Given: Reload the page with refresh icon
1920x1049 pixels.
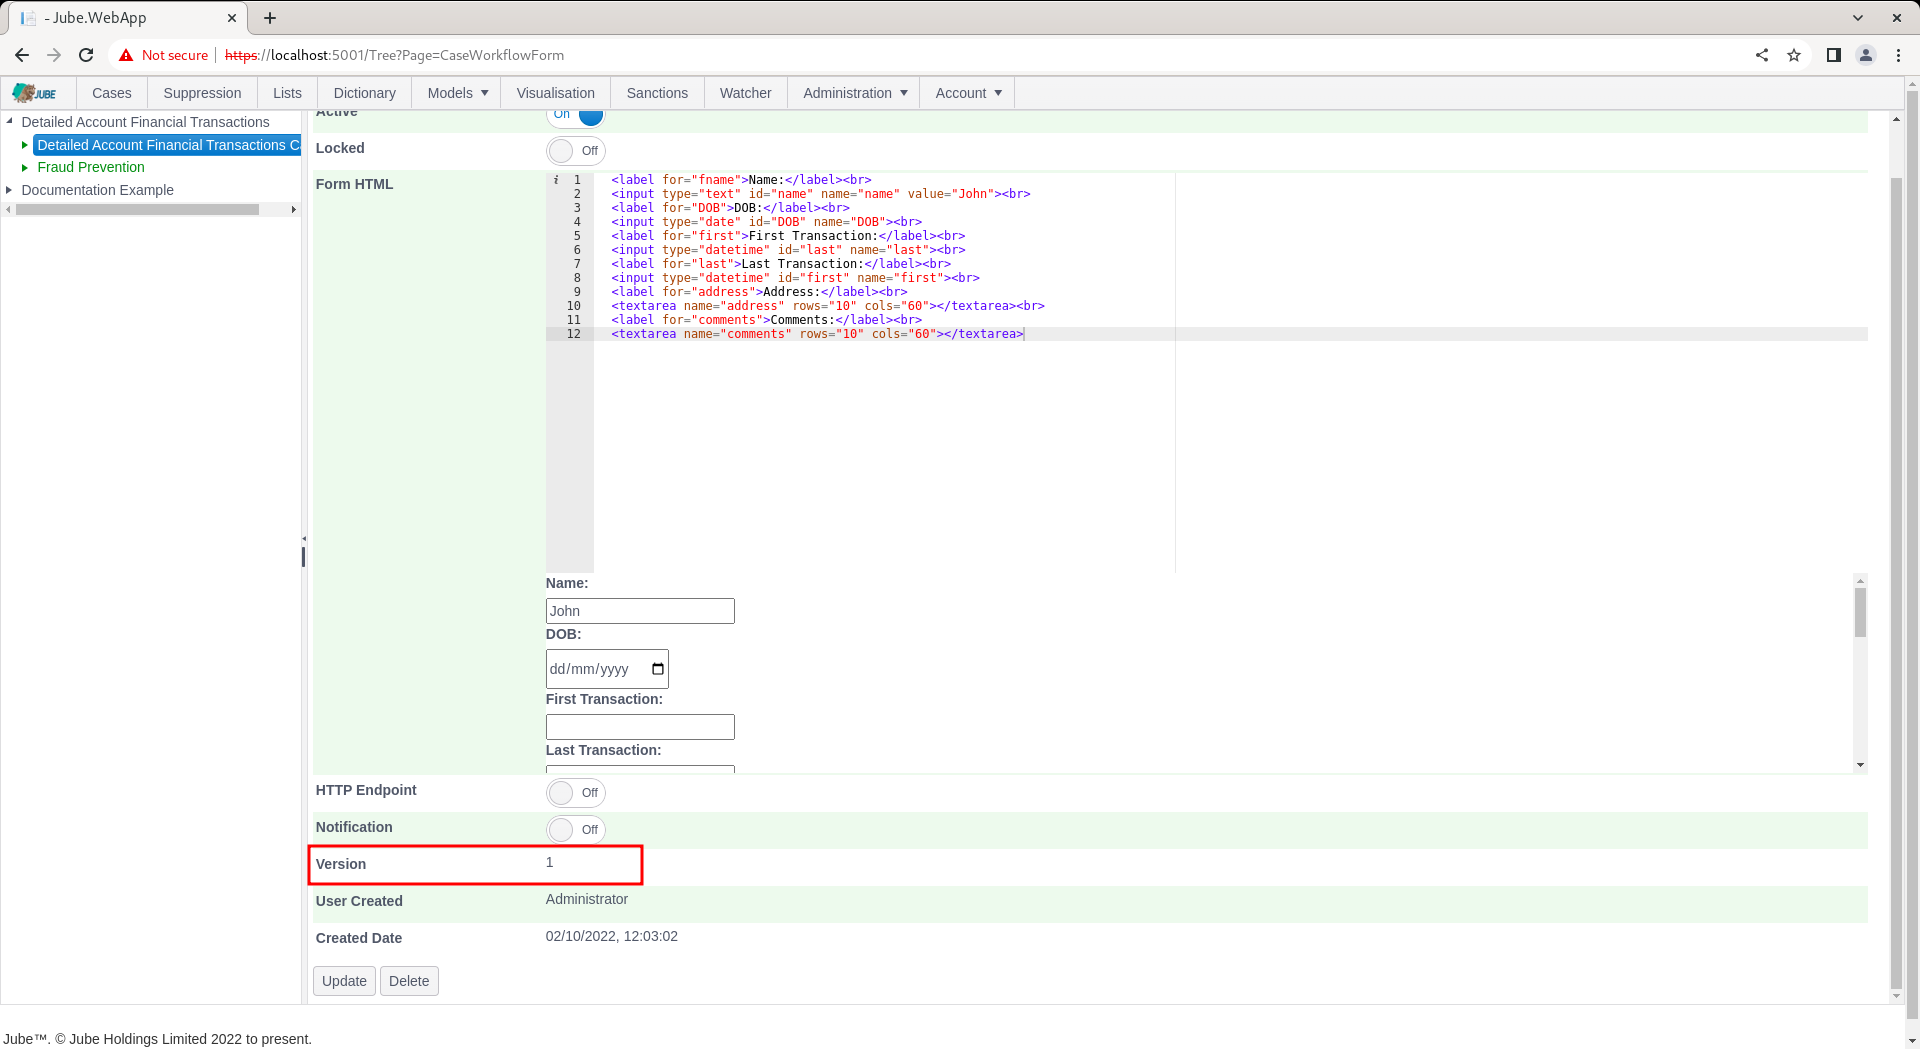Looking at the screenshot, I should click(x=86, y=55).
